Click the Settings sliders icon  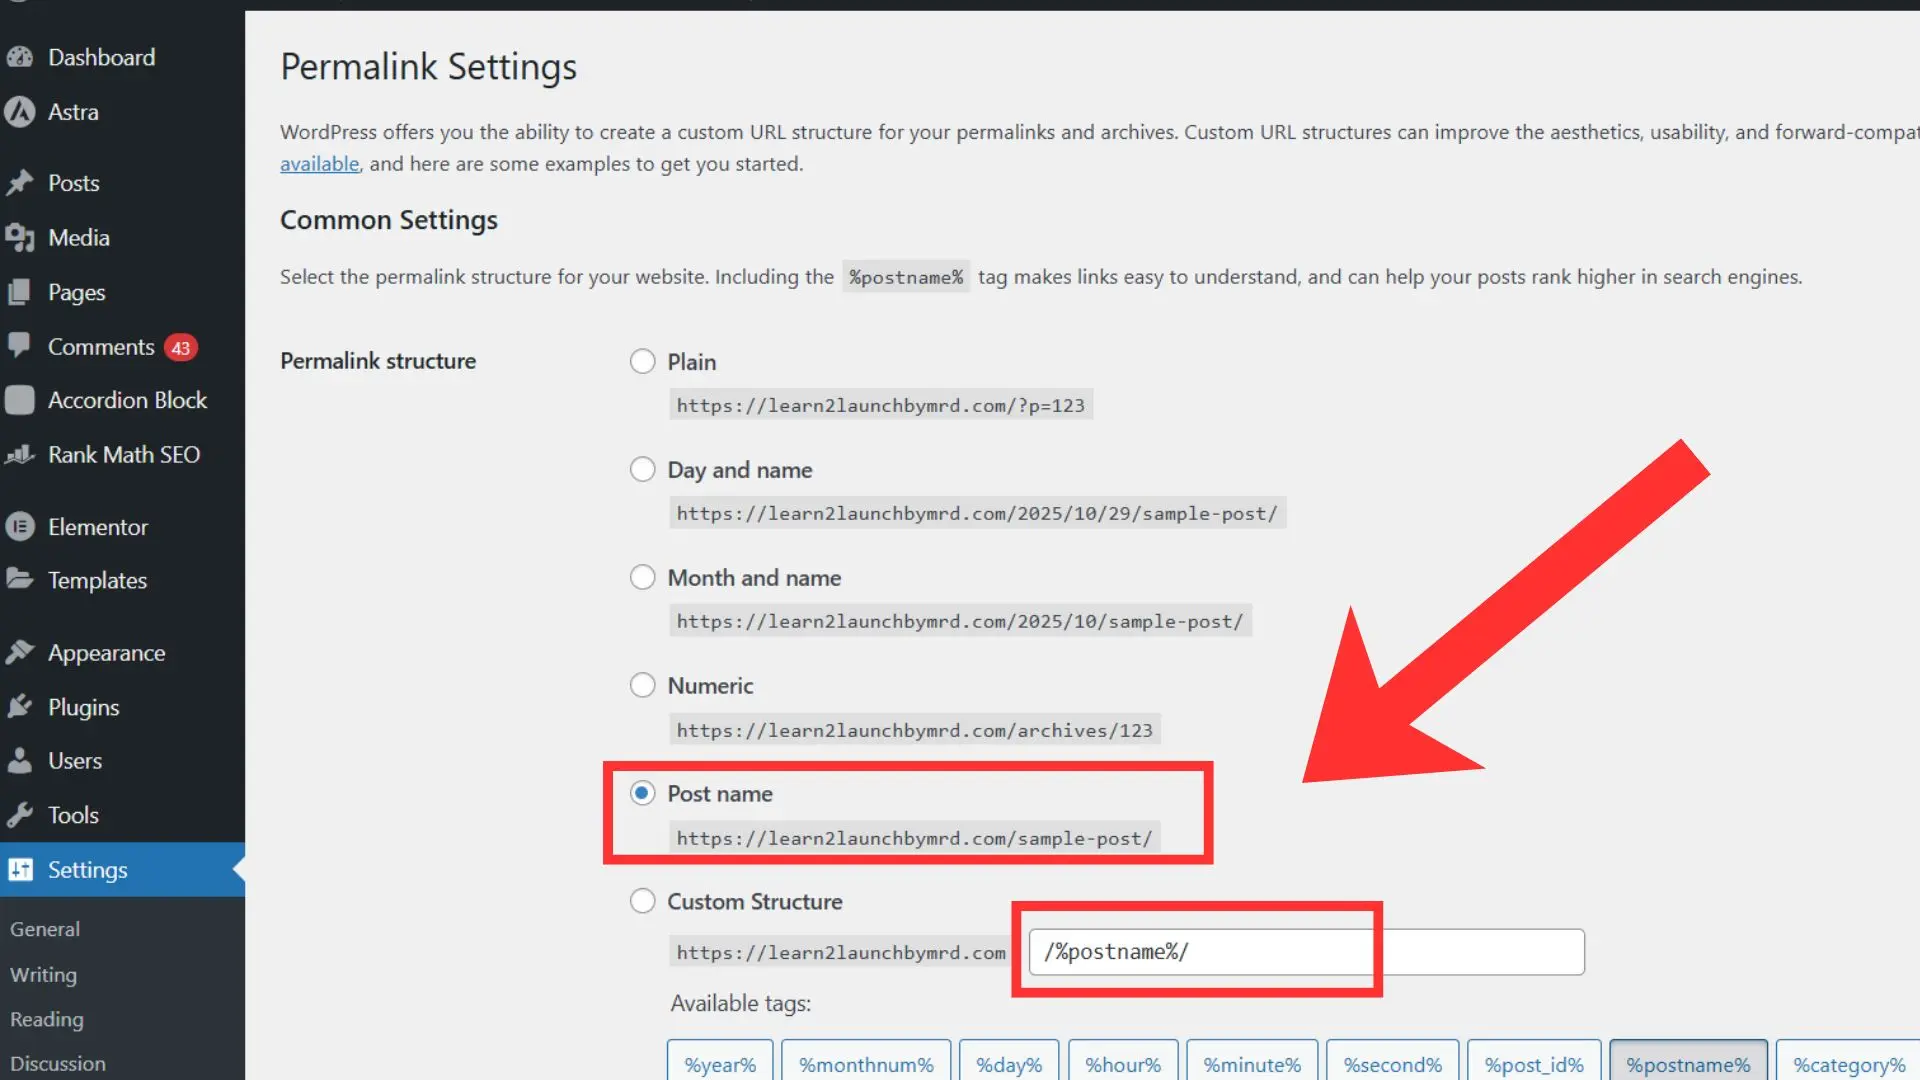tap(20, 869)
